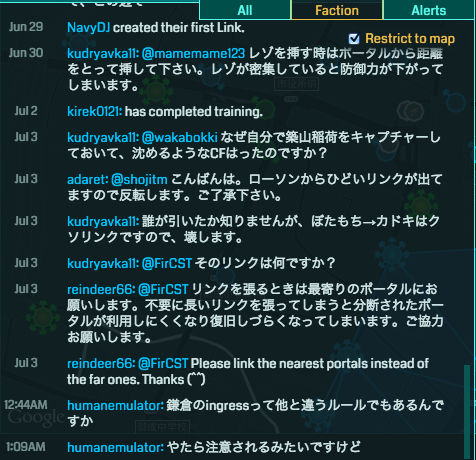Screen dimensions: 476x460
Task: Click the green portal icon behind Jun 30 message
Action: click(155, 91)
